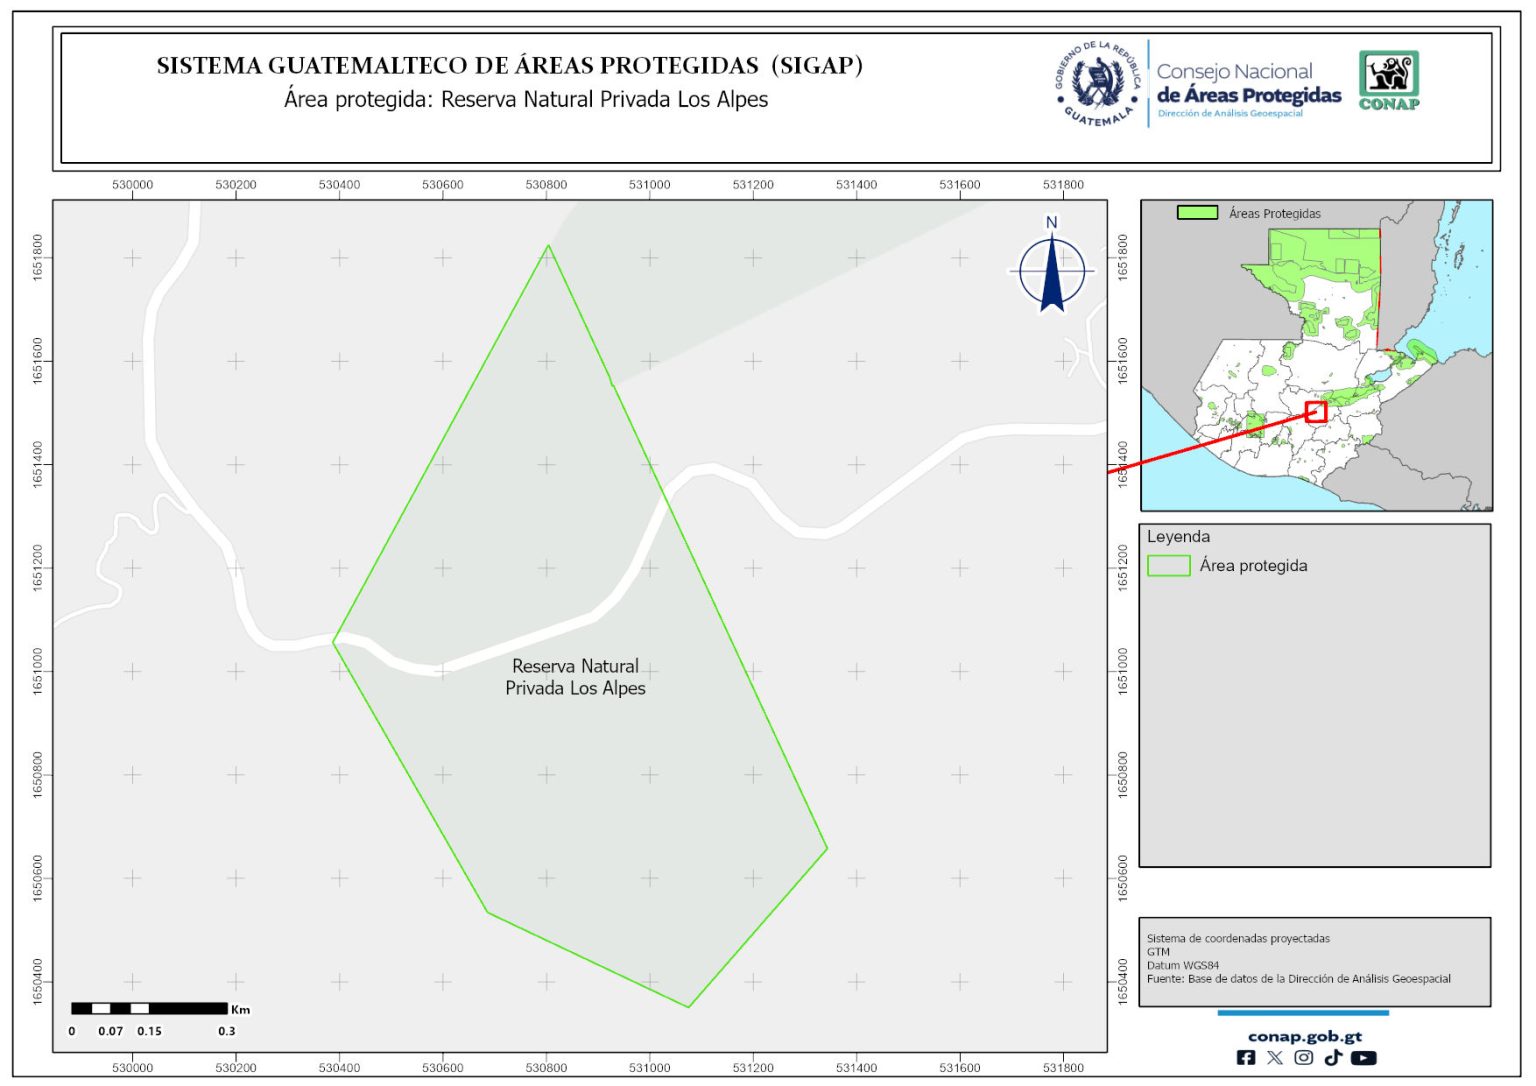Viewport: 1536px width, 1086px height.
Task: Click the Km scale bar
Action: [x=150, y=1009]
